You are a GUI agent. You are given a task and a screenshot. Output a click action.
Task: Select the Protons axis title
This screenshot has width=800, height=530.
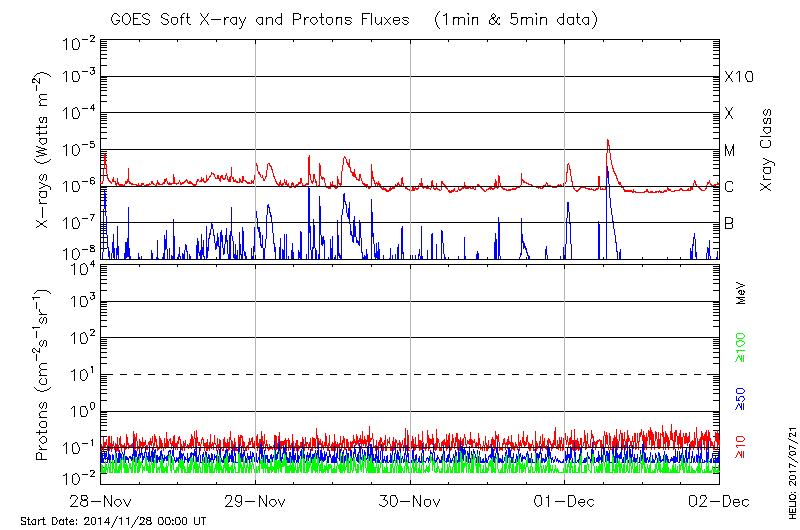click(44, 375)
